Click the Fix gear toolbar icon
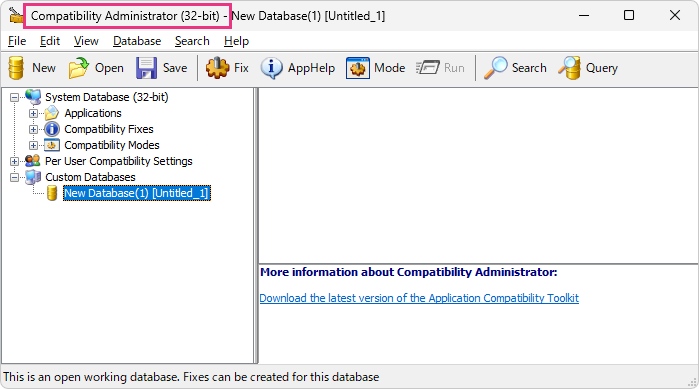This screenshot has width=699, height=389. [x=217, y=68]
